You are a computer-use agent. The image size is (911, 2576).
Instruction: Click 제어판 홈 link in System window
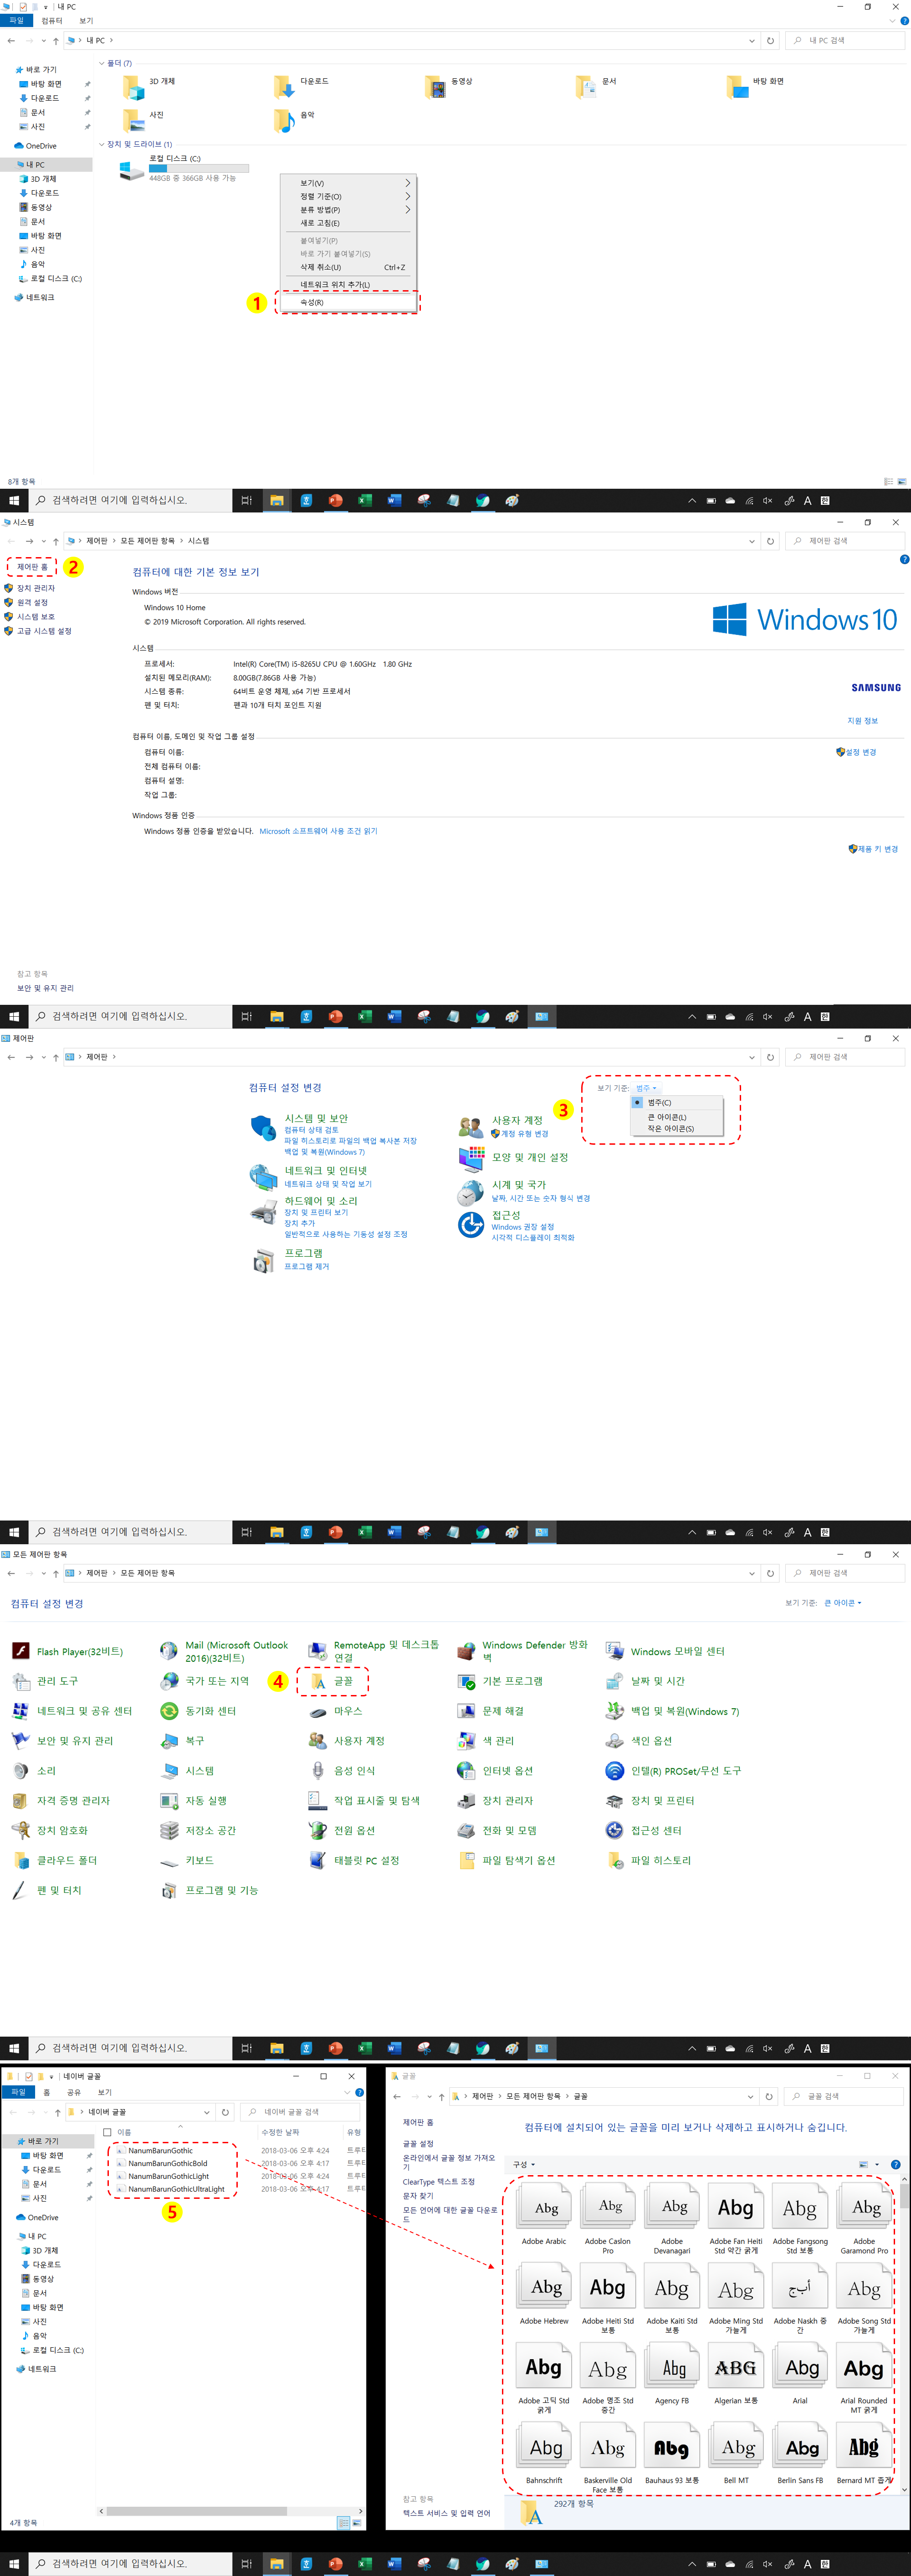[32, 567]
